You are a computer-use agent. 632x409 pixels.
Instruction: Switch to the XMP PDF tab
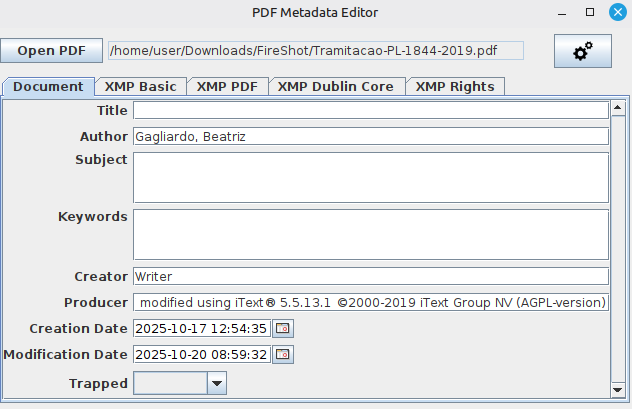(x=227, y=86)
